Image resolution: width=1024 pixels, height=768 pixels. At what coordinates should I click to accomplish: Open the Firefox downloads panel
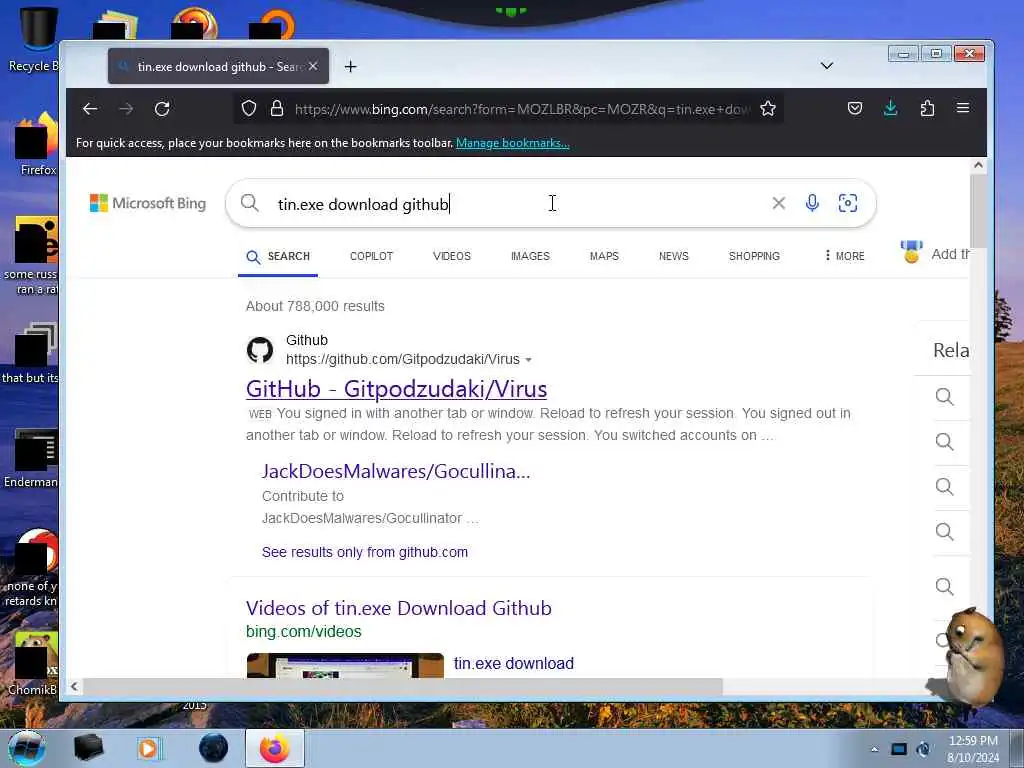coord(891,108)
